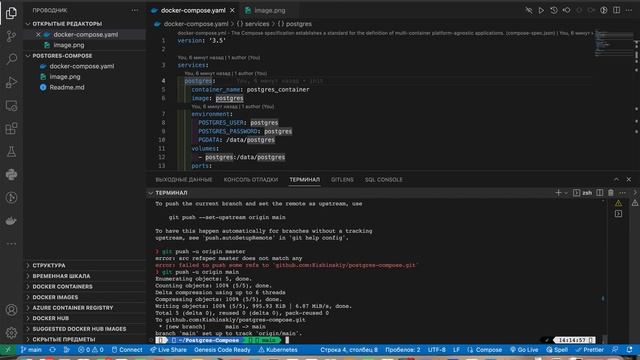Open the Explorer view in activity bar

point(11,13)
